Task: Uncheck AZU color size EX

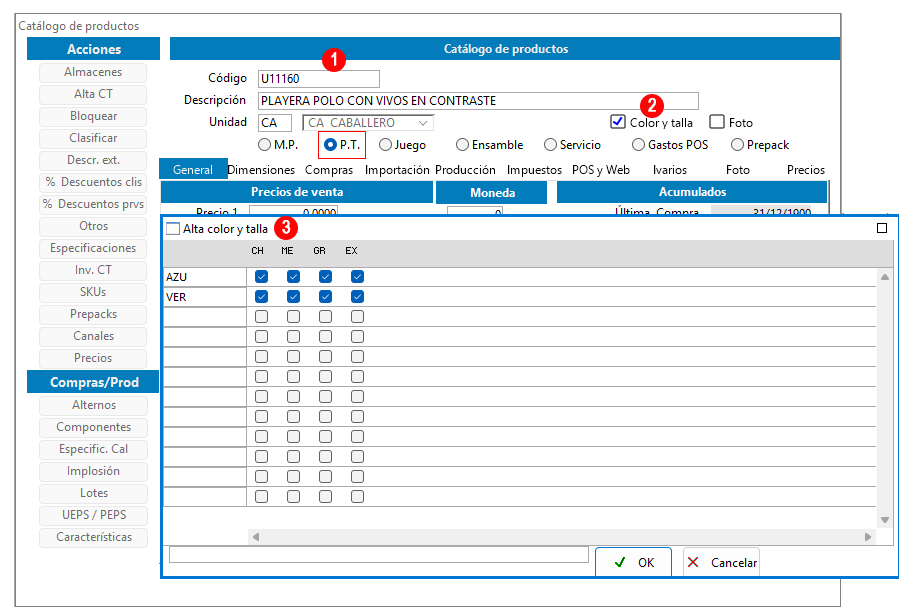Action: click(x=357, y=277)
